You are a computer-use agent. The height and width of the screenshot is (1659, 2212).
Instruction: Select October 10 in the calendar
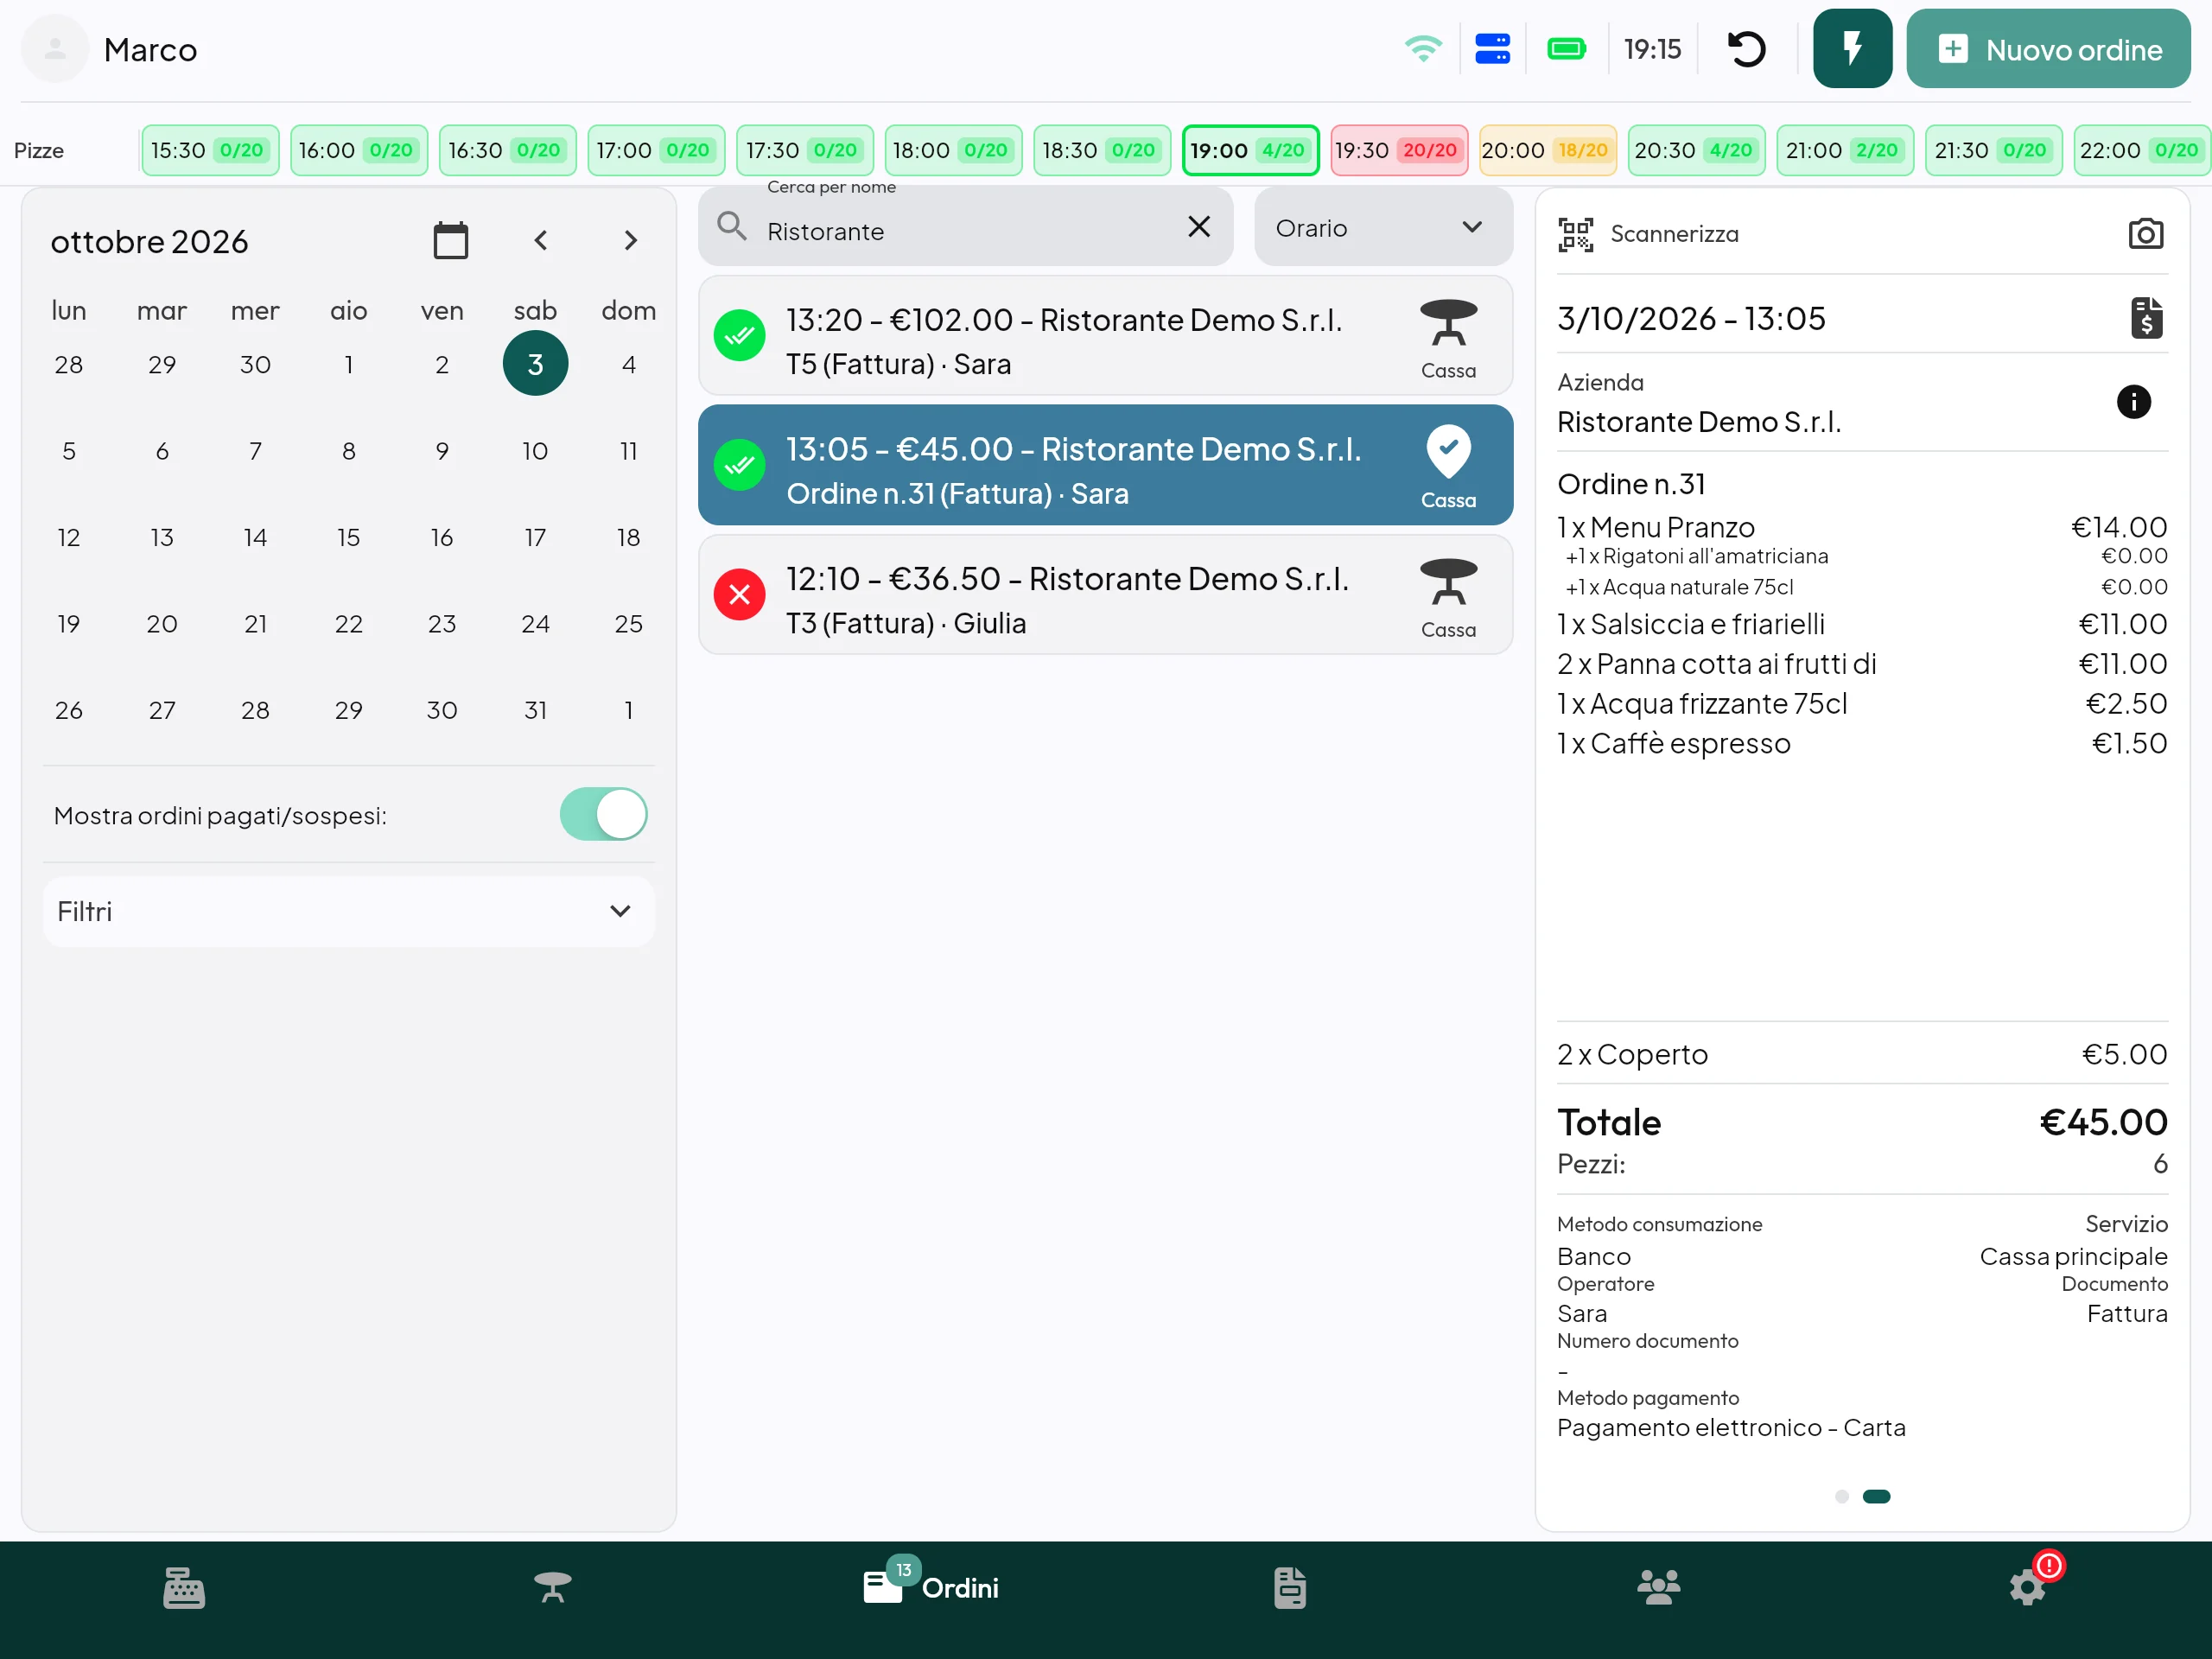(535, 451)
